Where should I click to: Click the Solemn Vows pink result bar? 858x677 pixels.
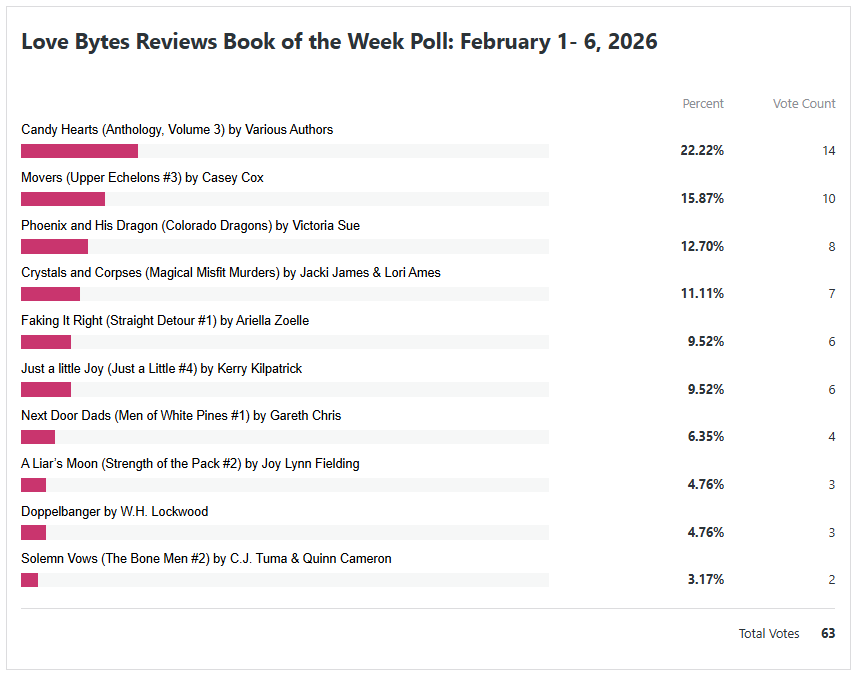click(29, 580)
